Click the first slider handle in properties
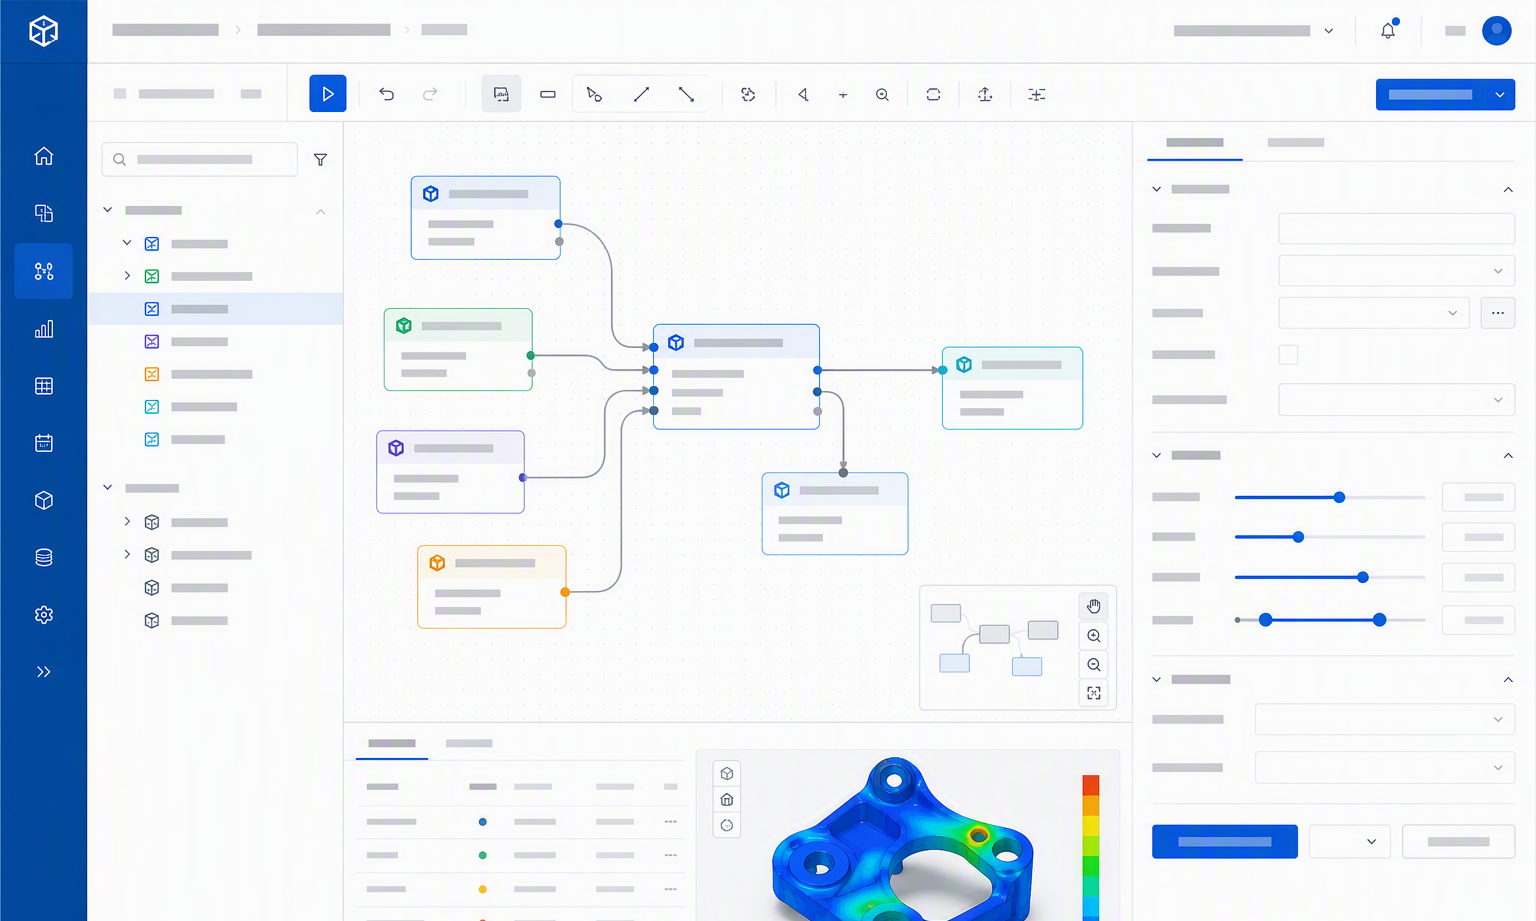Image resolution: width=1536 pixels, height=921 pixels. click(x=1339, y=497)
